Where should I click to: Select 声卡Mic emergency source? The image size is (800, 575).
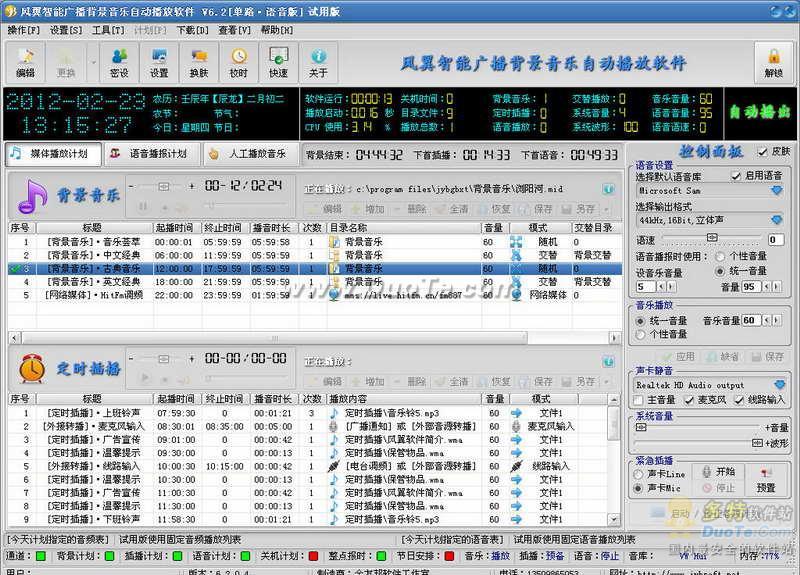pos(638,488)
